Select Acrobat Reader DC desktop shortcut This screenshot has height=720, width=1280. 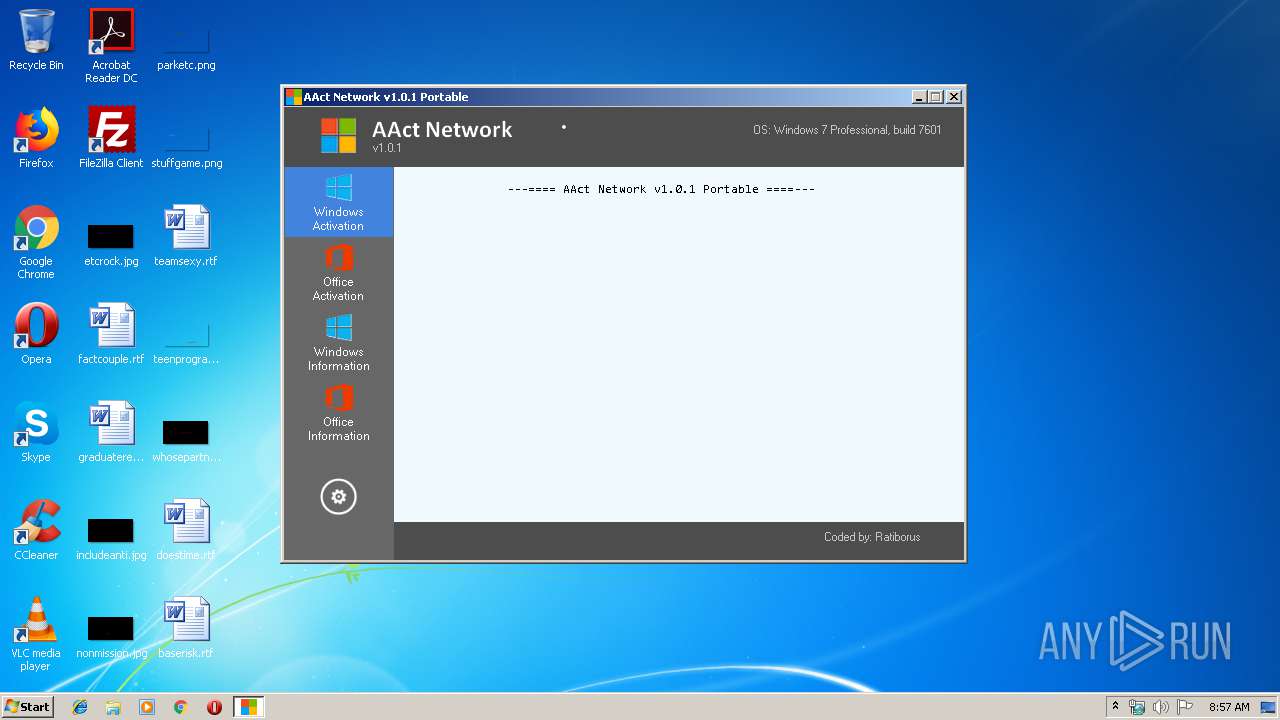tap(111, 46)
